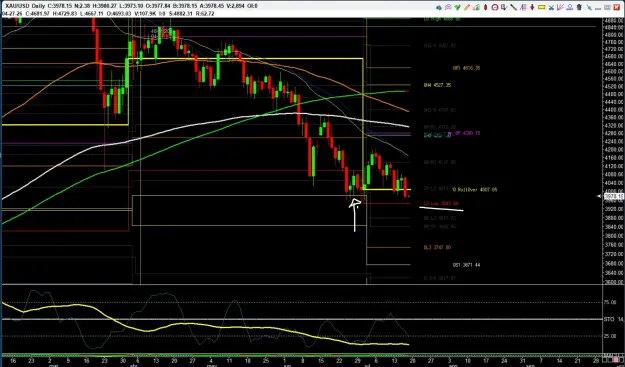Screen dimensions: 625x367
Task: Click the black trash can icon
Action: click(x=579, y=7)
